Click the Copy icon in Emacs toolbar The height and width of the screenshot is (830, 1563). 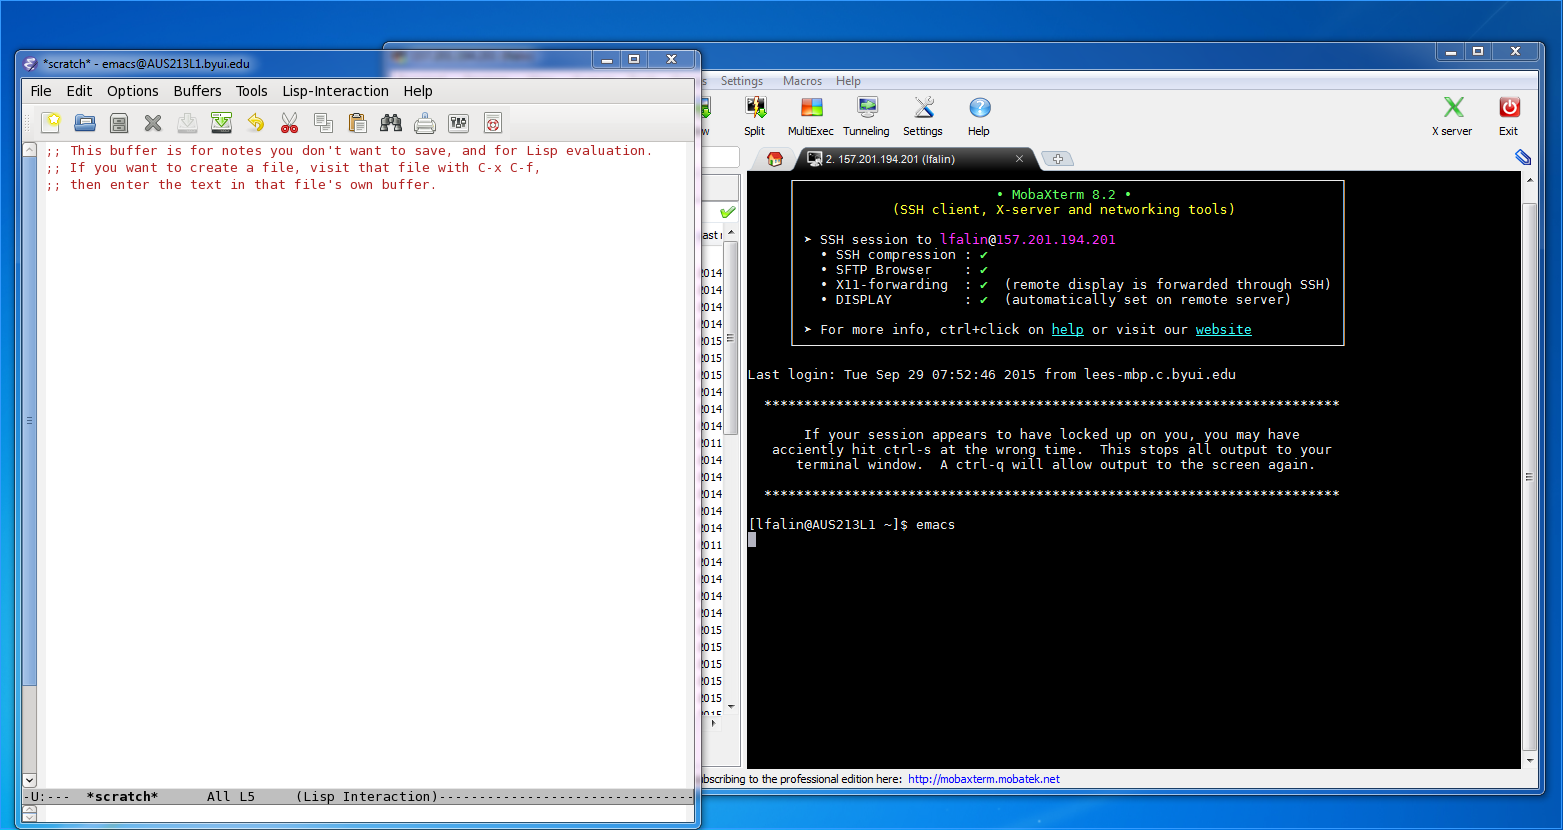tap(323, 123)
